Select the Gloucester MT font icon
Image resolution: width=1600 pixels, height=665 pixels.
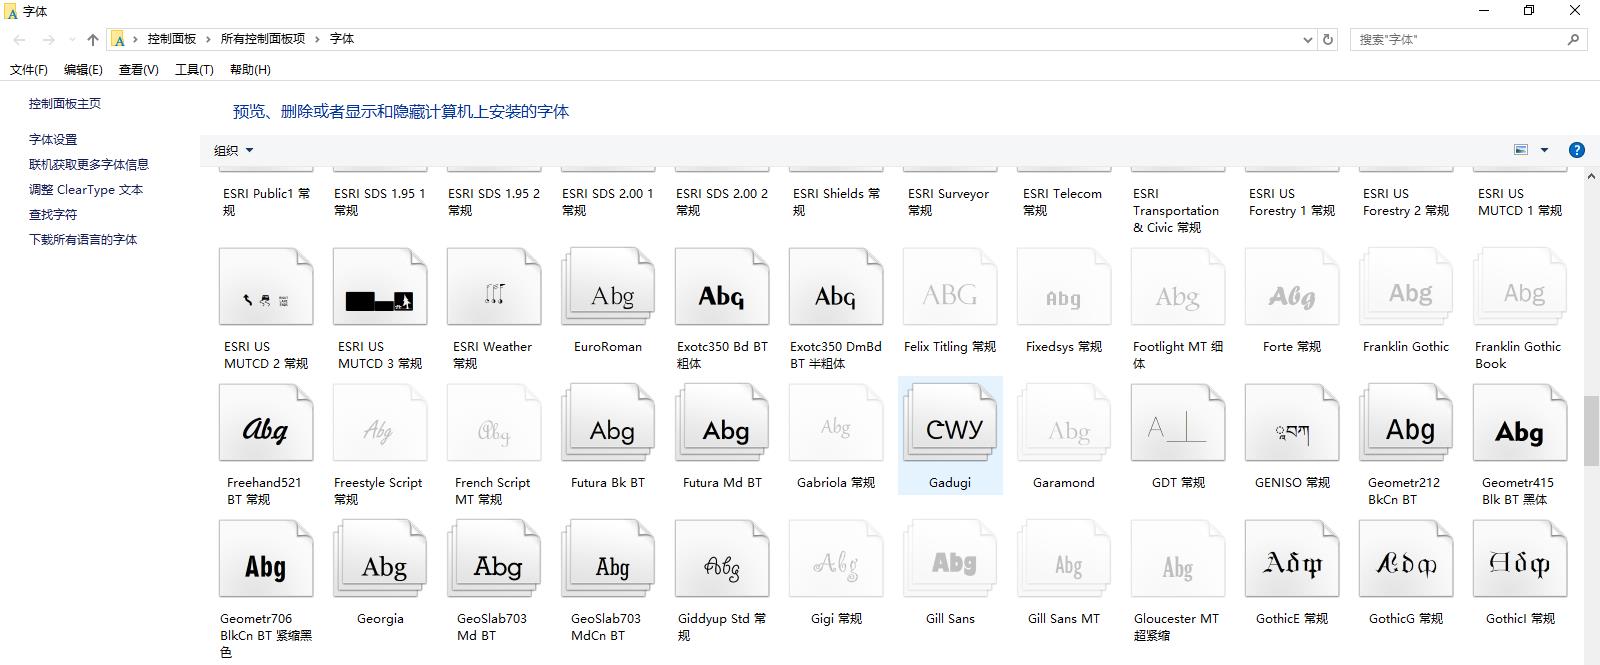[x=1178, y=560]
